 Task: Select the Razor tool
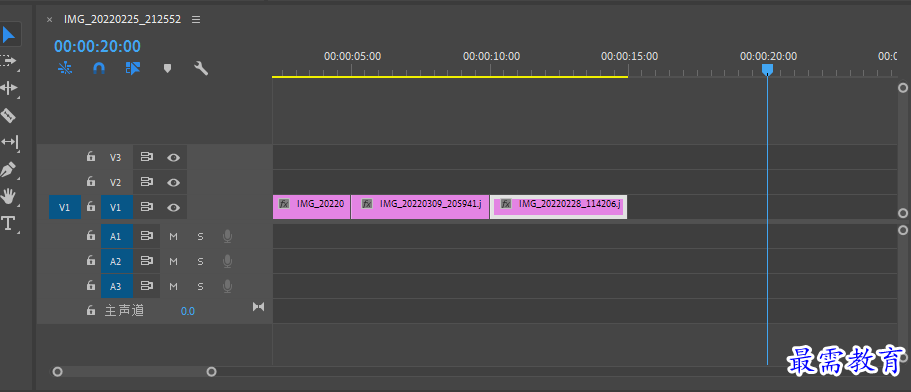[8, 115]
